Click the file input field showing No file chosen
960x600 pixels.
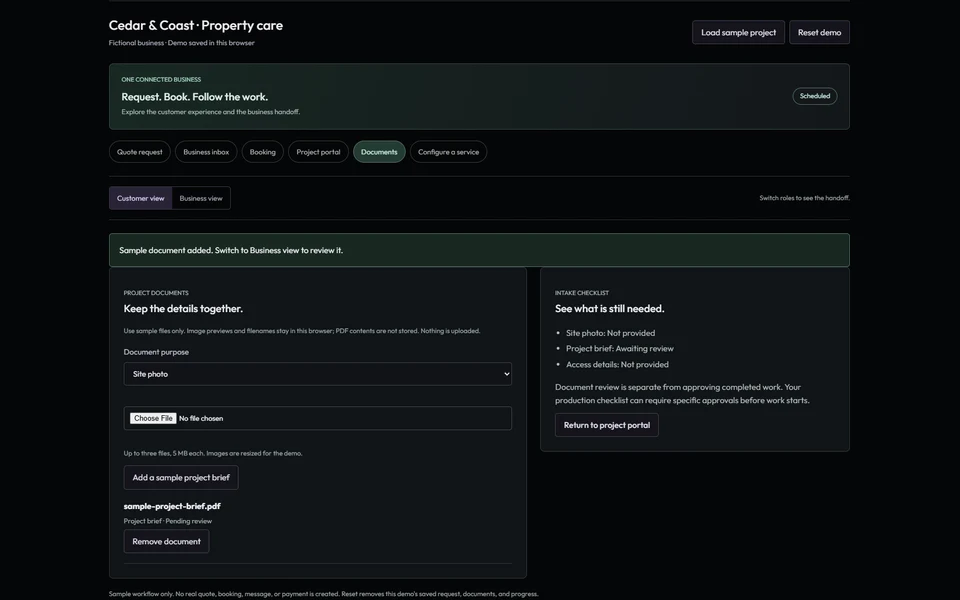click(x=318, y=418)
